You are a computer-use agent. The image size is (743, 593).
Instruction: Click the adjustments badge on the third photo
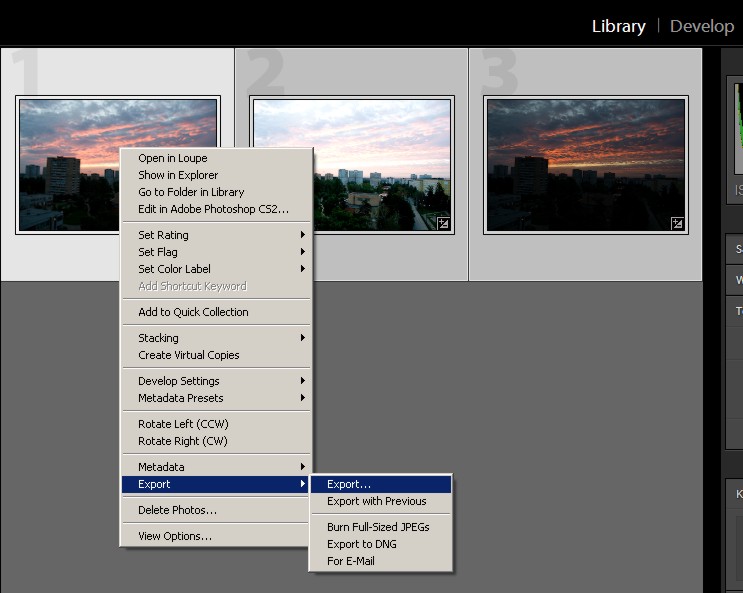click(677, 223)
